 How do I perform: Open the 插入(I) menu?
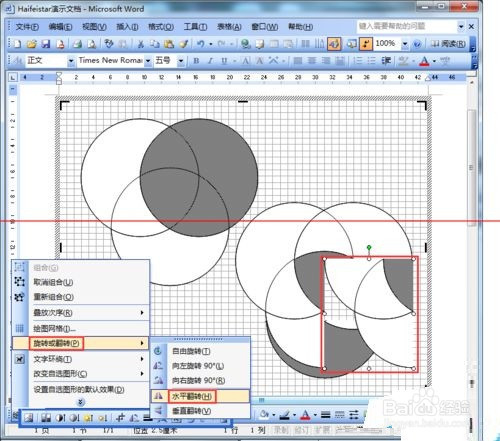tap(127, 27)
